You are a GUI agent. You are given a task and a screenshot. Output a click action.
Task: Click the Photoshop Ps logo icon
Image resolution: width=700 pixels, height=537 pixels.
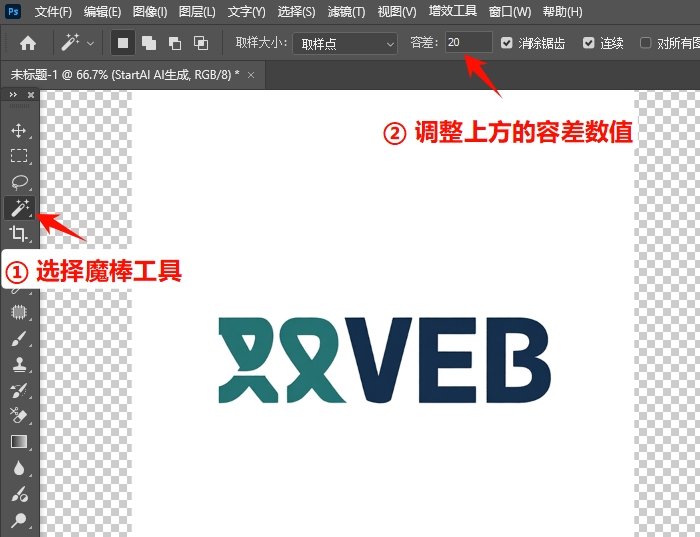(x=13, y=11)
